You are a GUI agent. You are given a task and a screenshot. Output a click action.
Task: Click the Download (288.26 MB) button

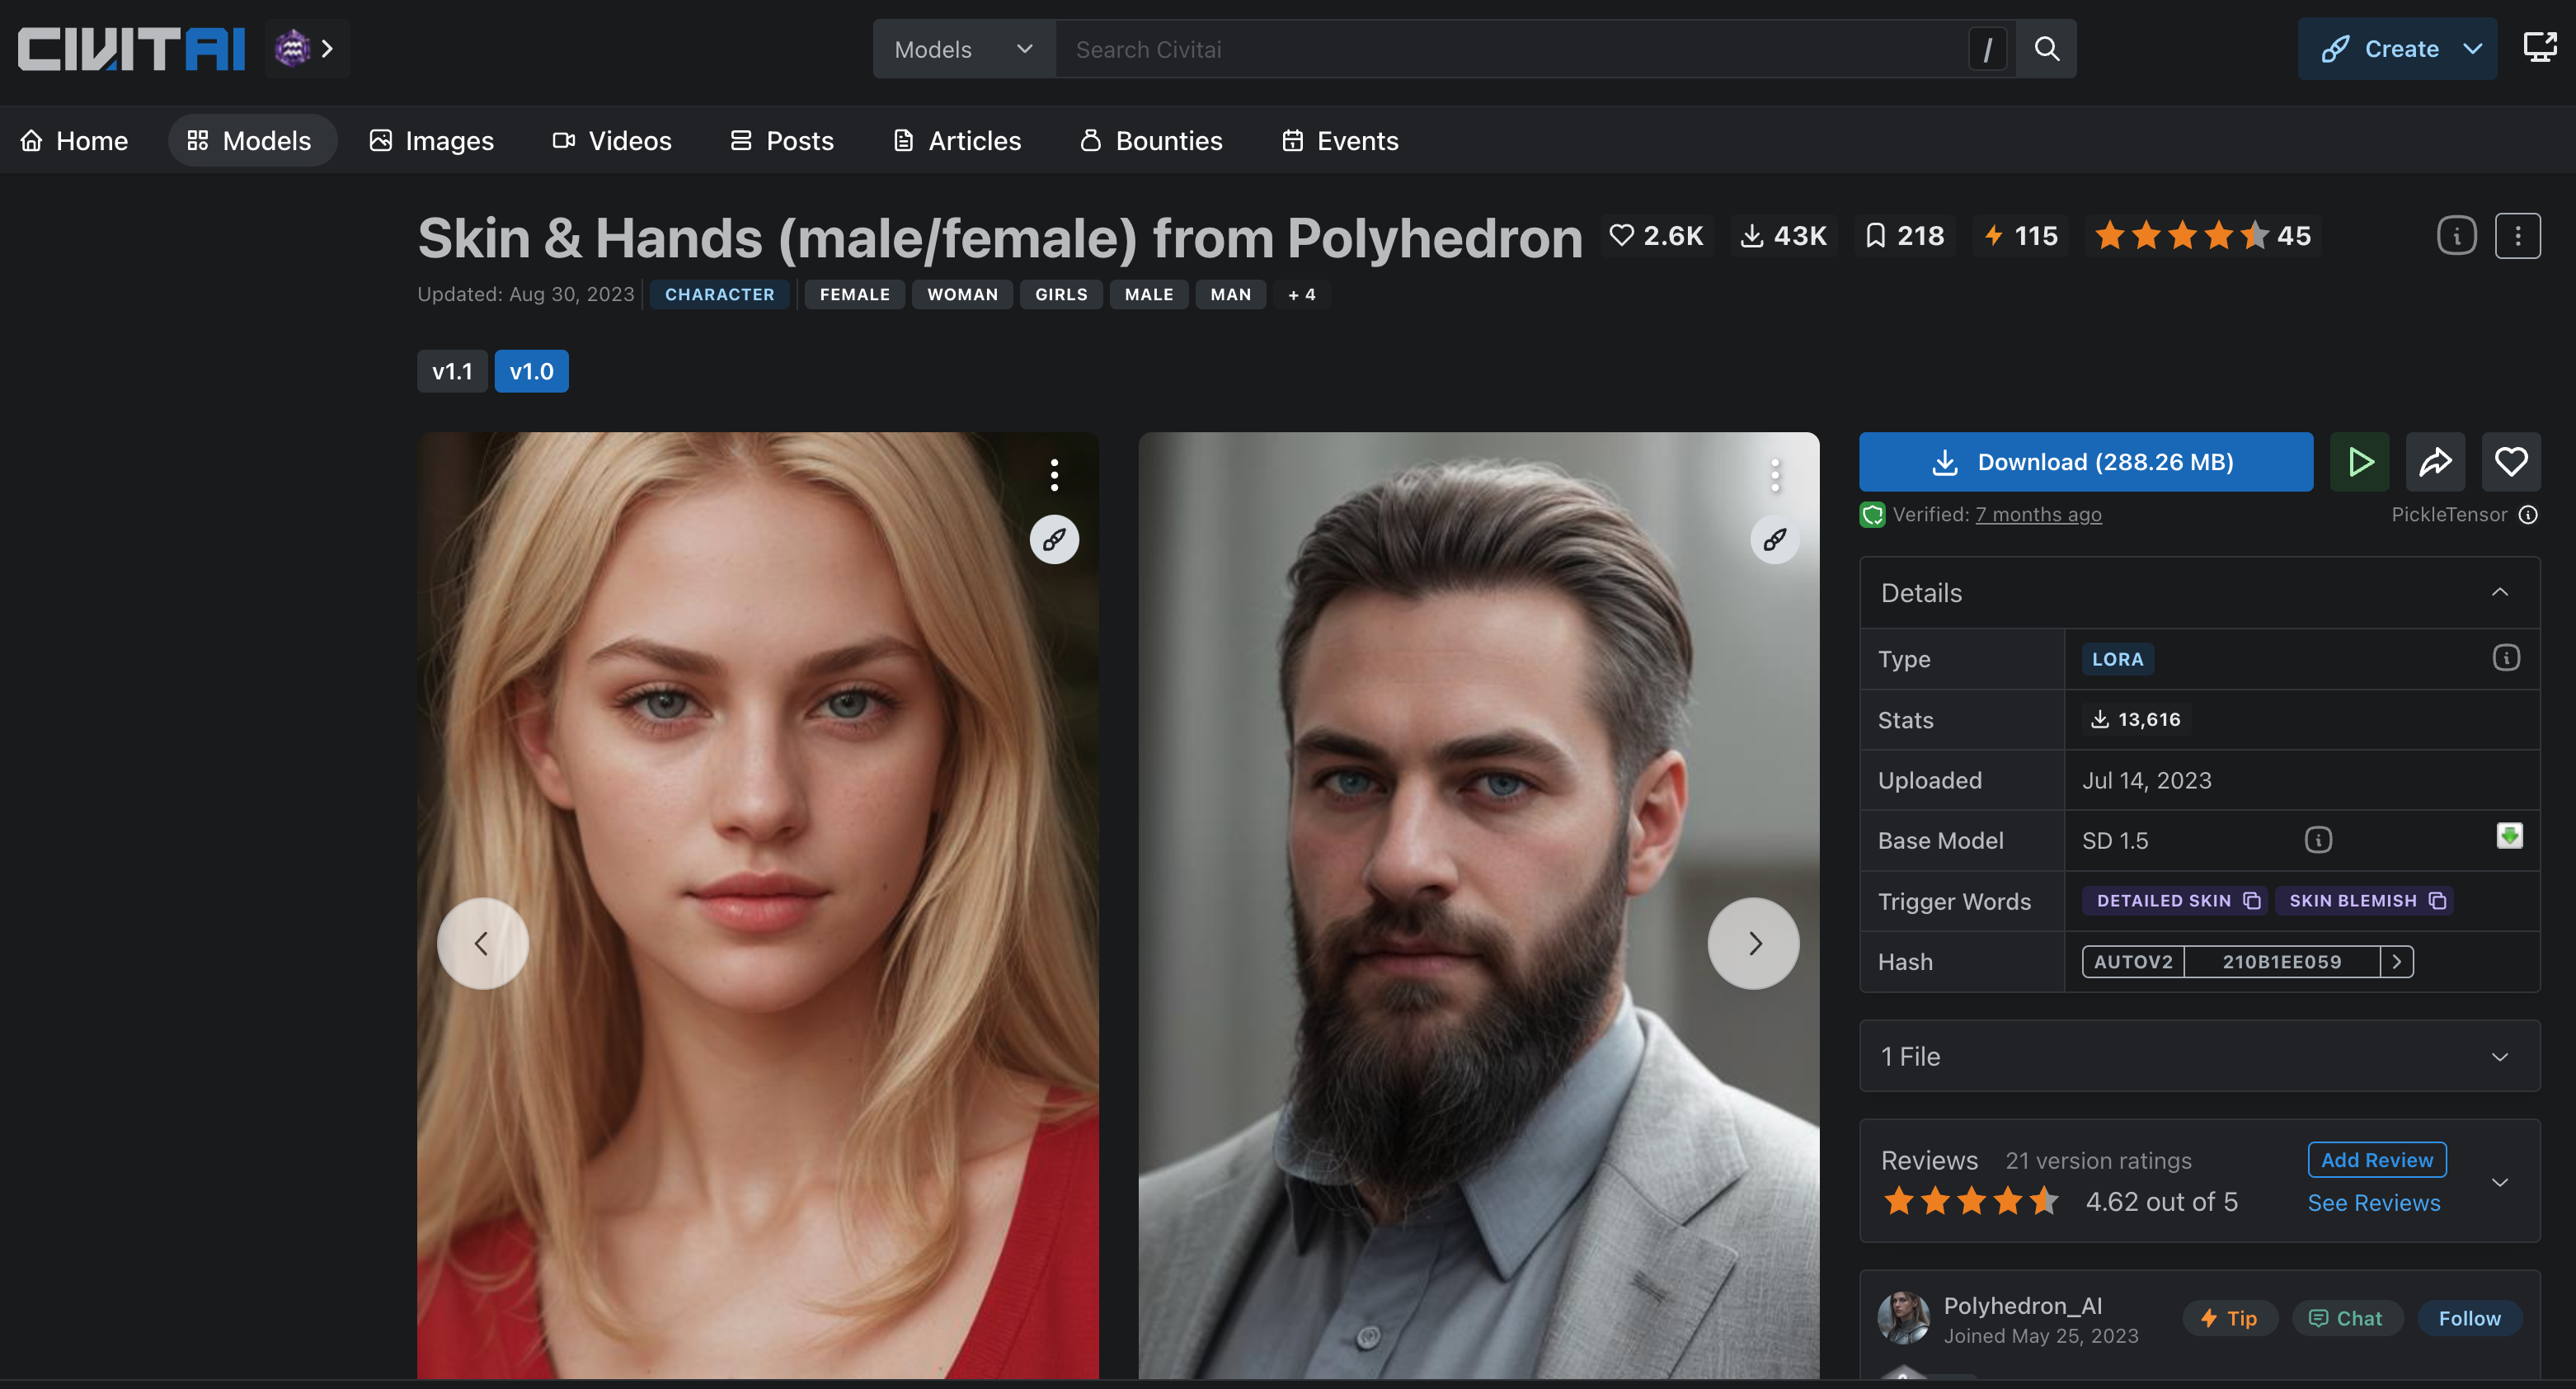pyautogui.click(x=2085, y=462)
